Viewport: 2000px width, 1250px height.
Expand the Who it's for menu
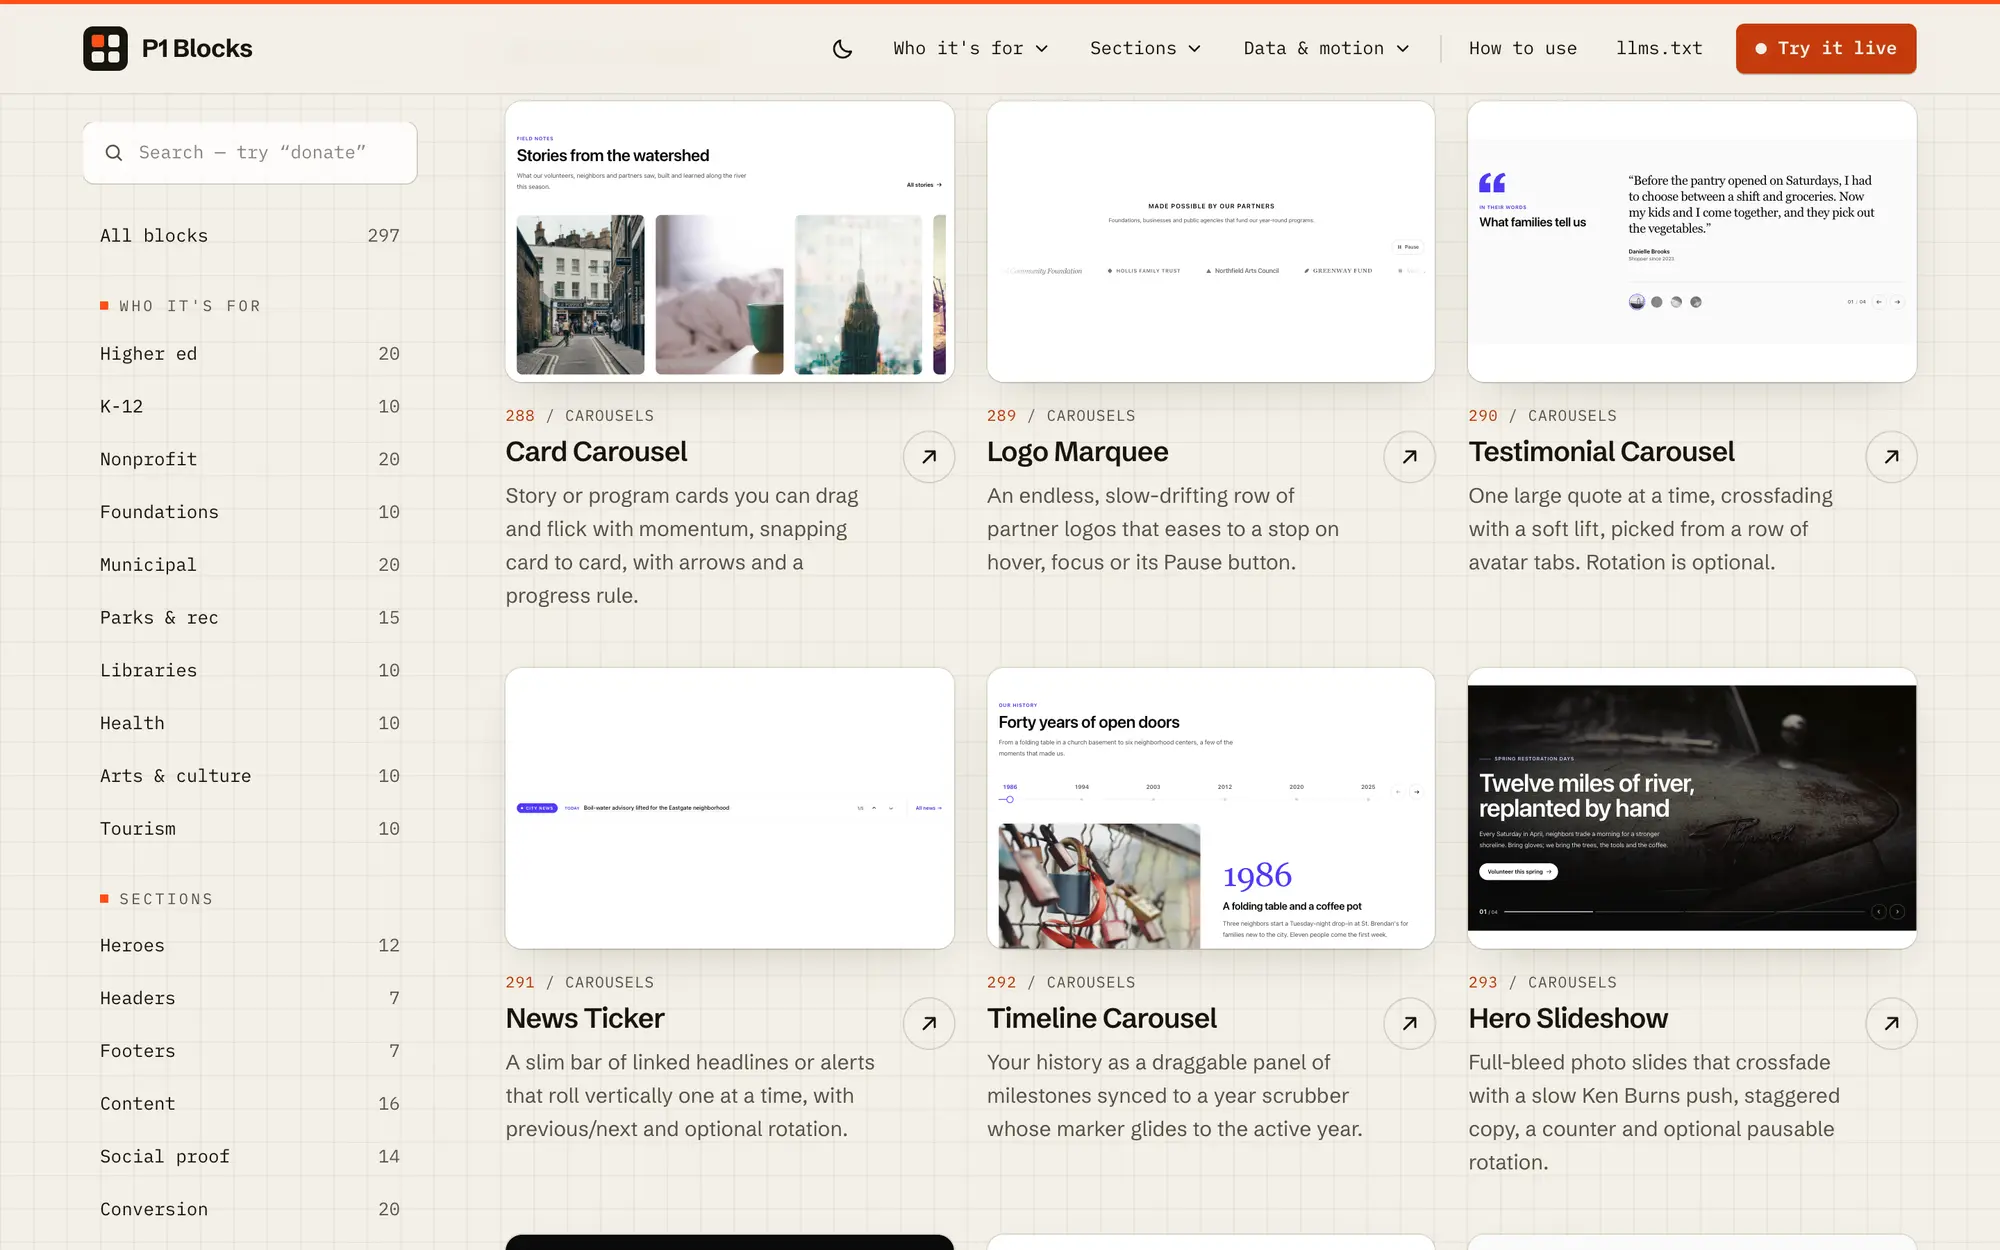[x=970, y=48]
